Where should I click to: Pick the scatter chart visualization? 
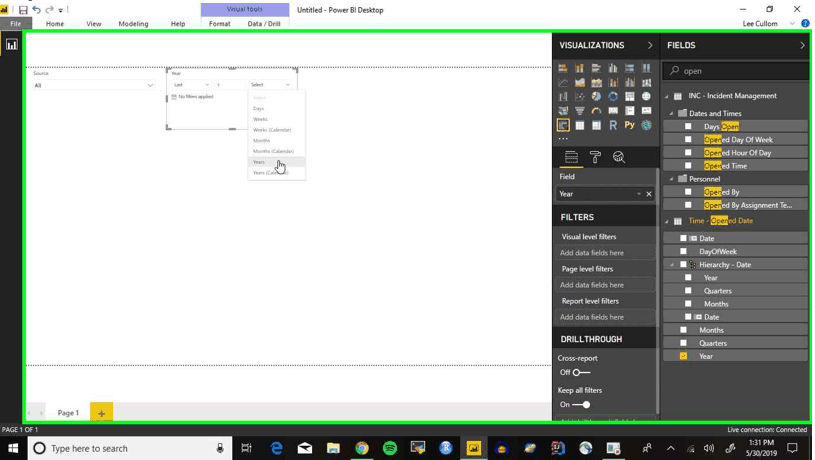[x=580, y=97]
